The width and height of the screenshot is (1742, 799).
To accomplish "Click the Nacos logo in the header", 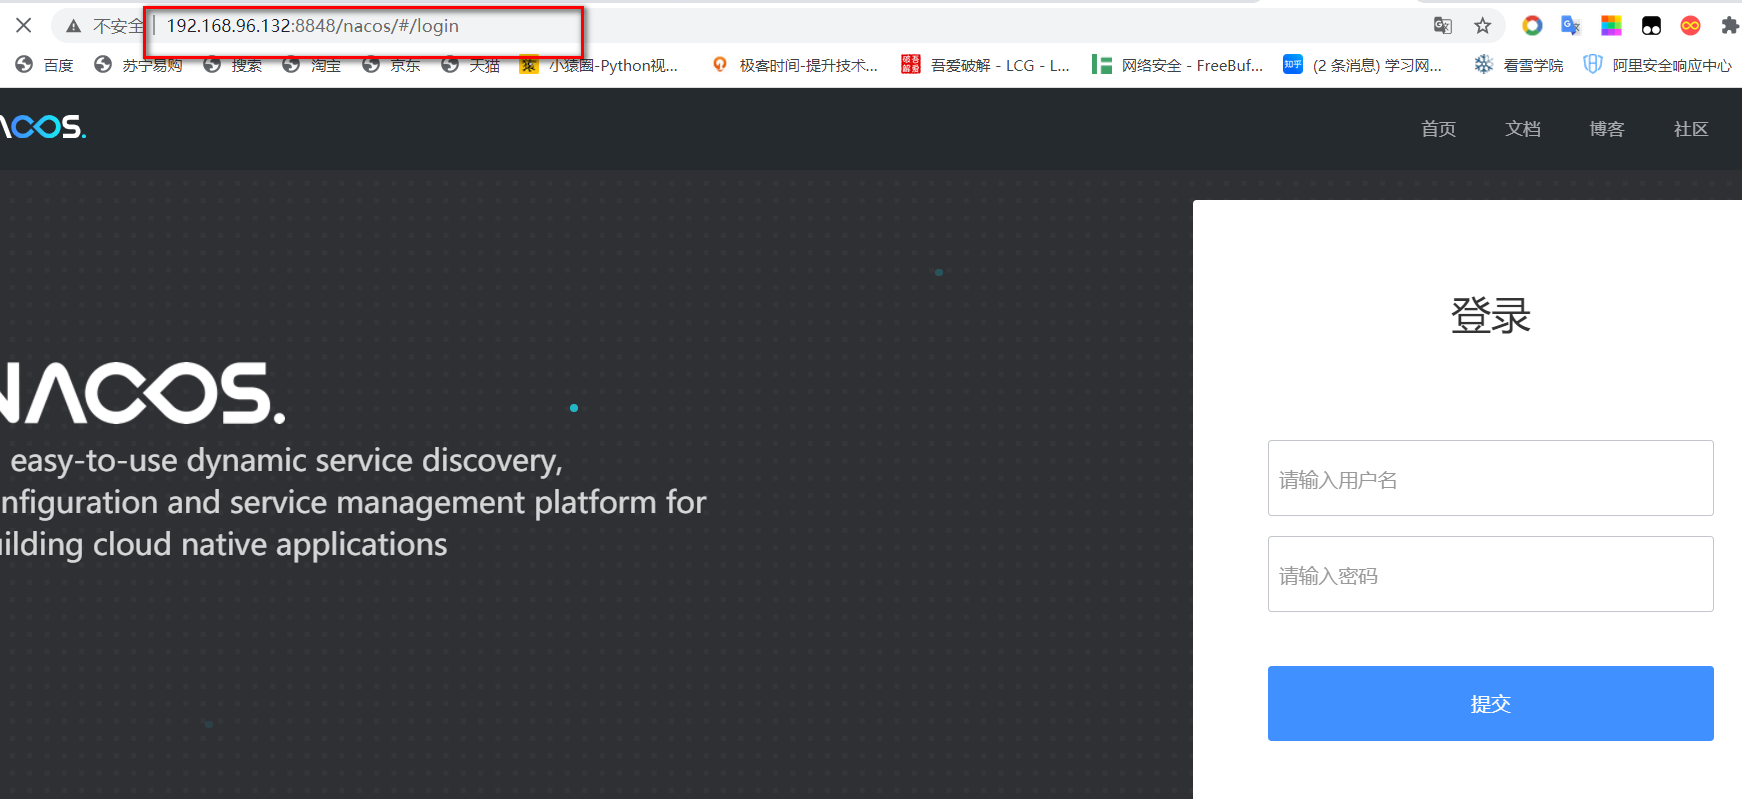I will [x=43, y=127].
